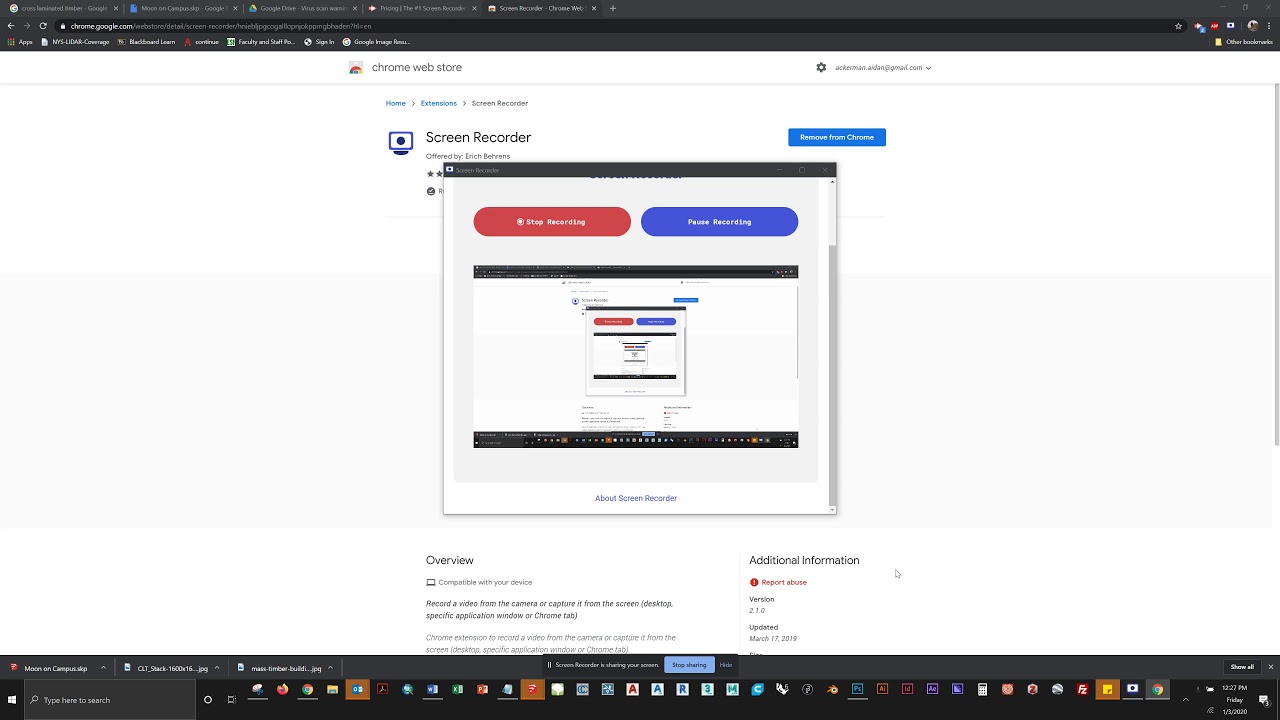Switch to SketchUp in the taskbar
Screen dimensions: 1280x720
pos(532,689)
